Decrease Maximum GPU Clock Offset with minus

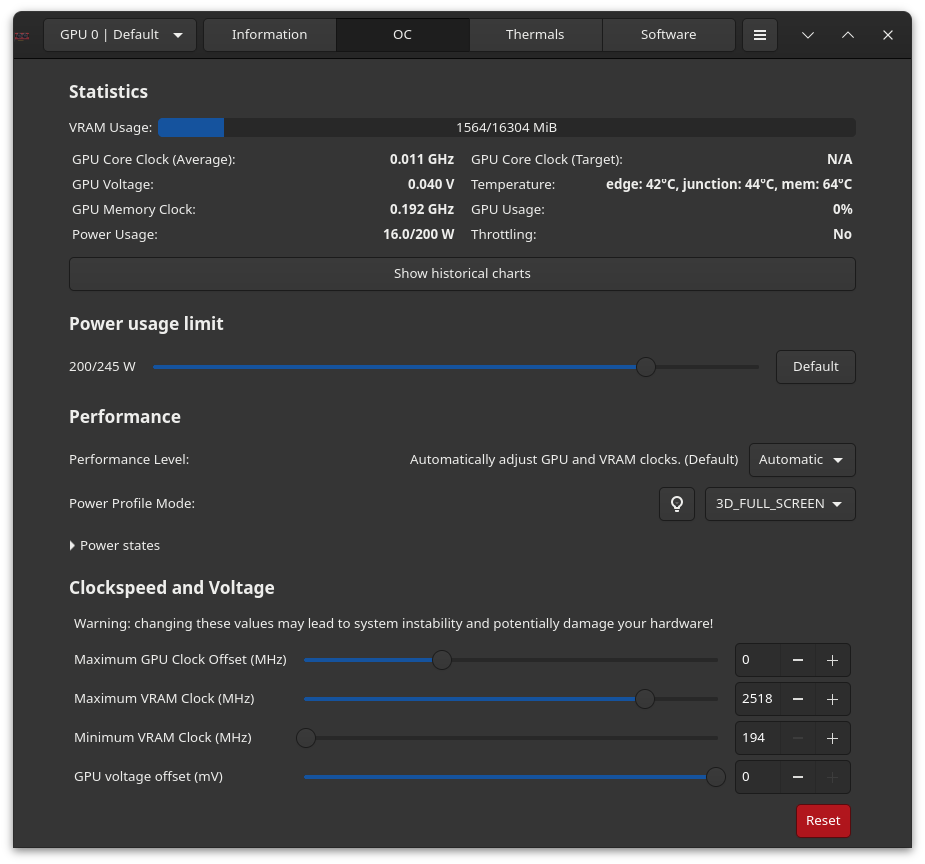(x=797, y=660)
